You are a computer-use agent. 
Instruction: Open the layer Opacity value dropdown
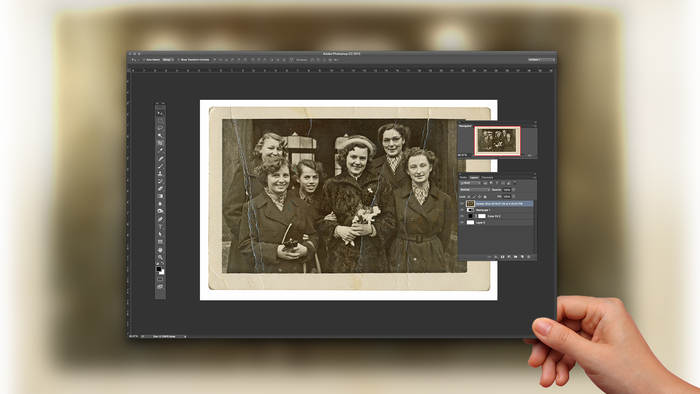pyautogui.click(x=509, y=190)
